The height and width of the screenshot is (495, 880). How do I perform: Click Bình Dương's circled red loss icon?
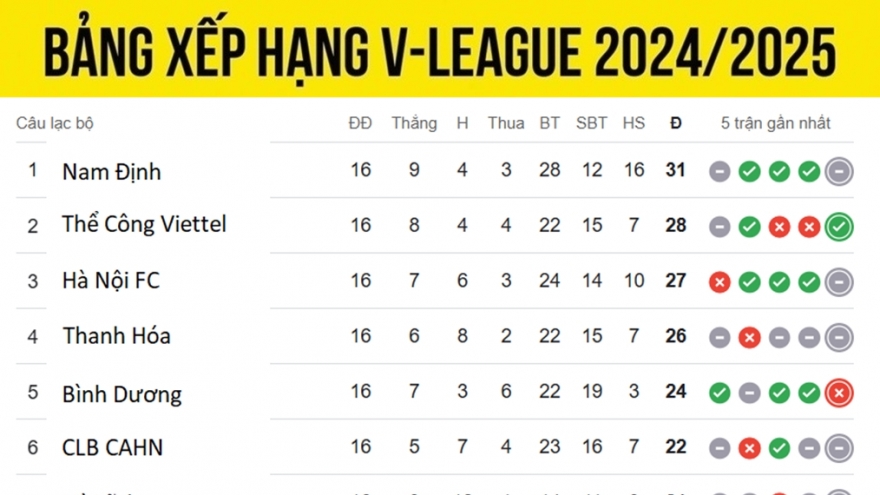(x=840, y=393)
